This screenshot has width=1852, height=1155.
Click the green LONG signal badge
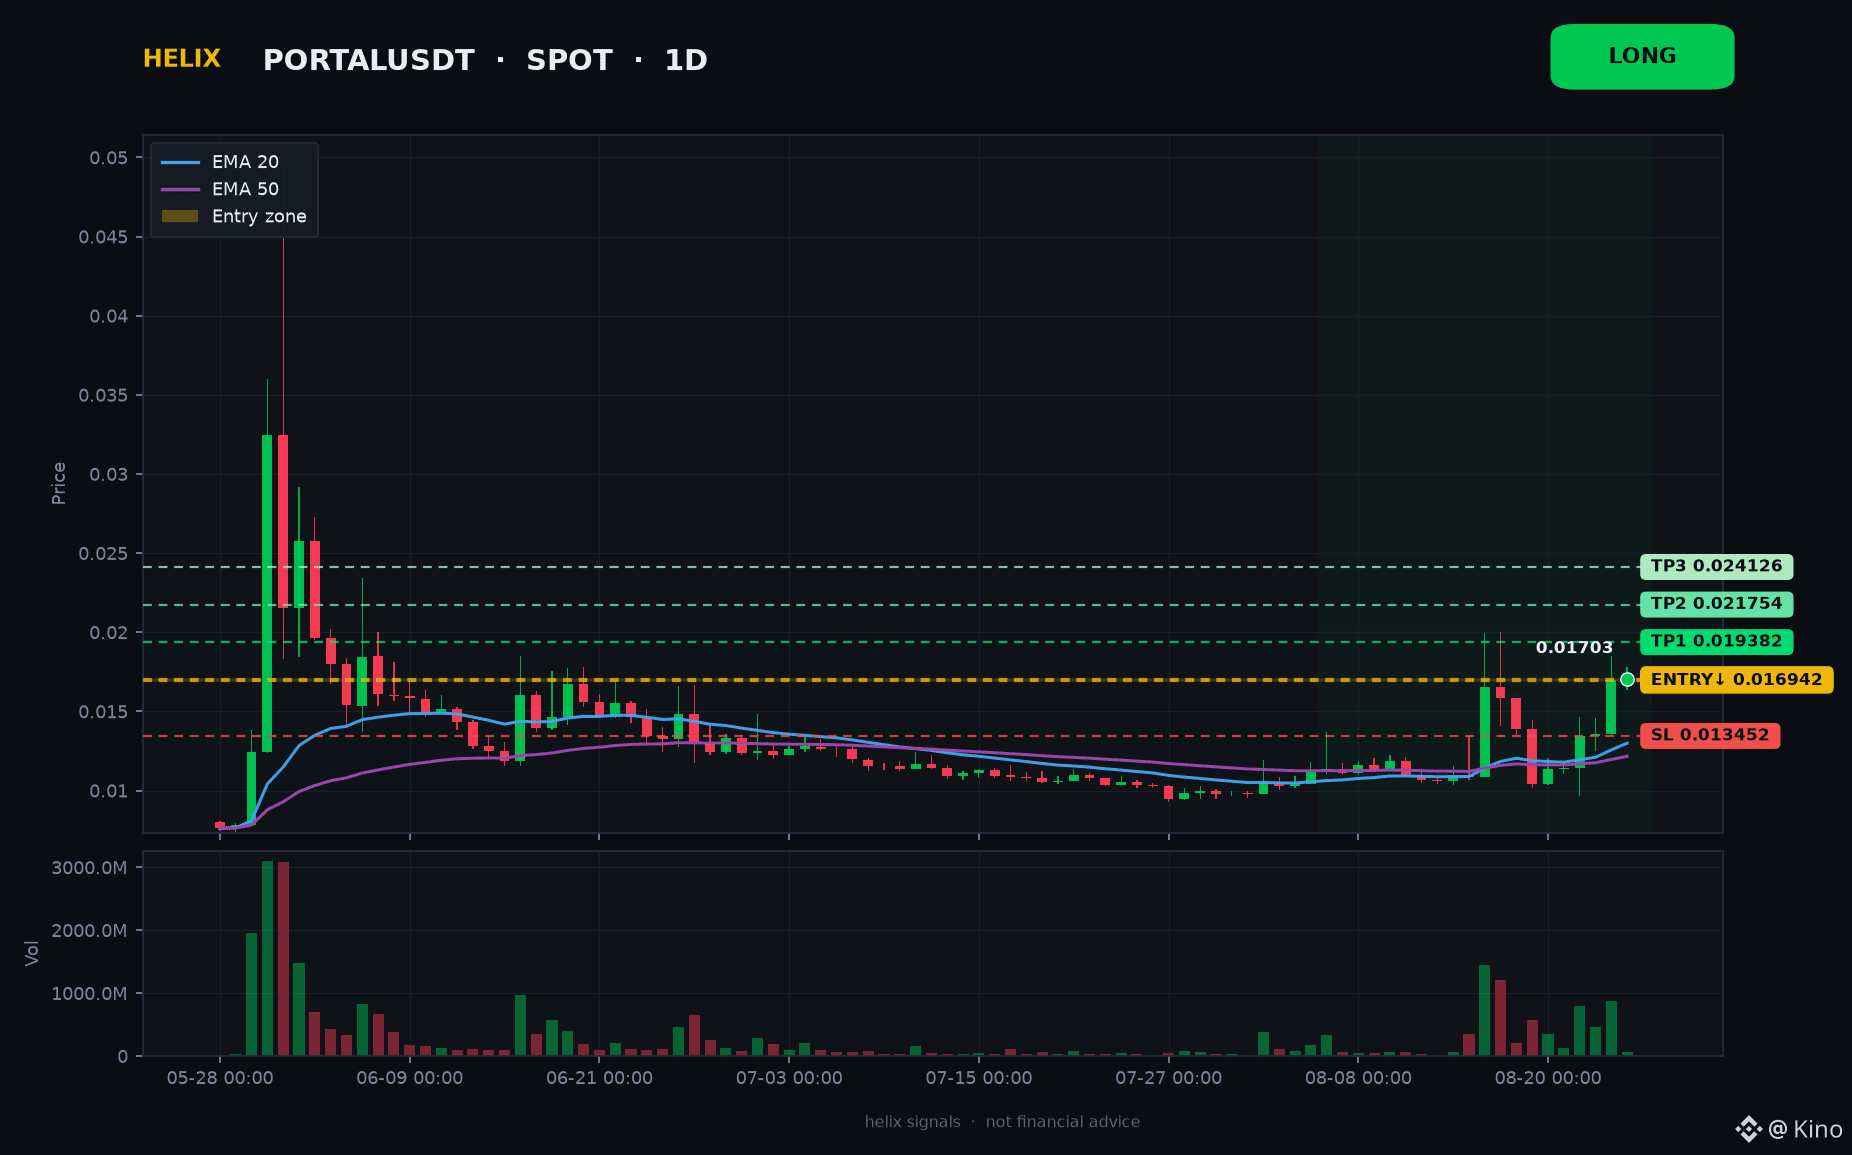[1642, 57]
